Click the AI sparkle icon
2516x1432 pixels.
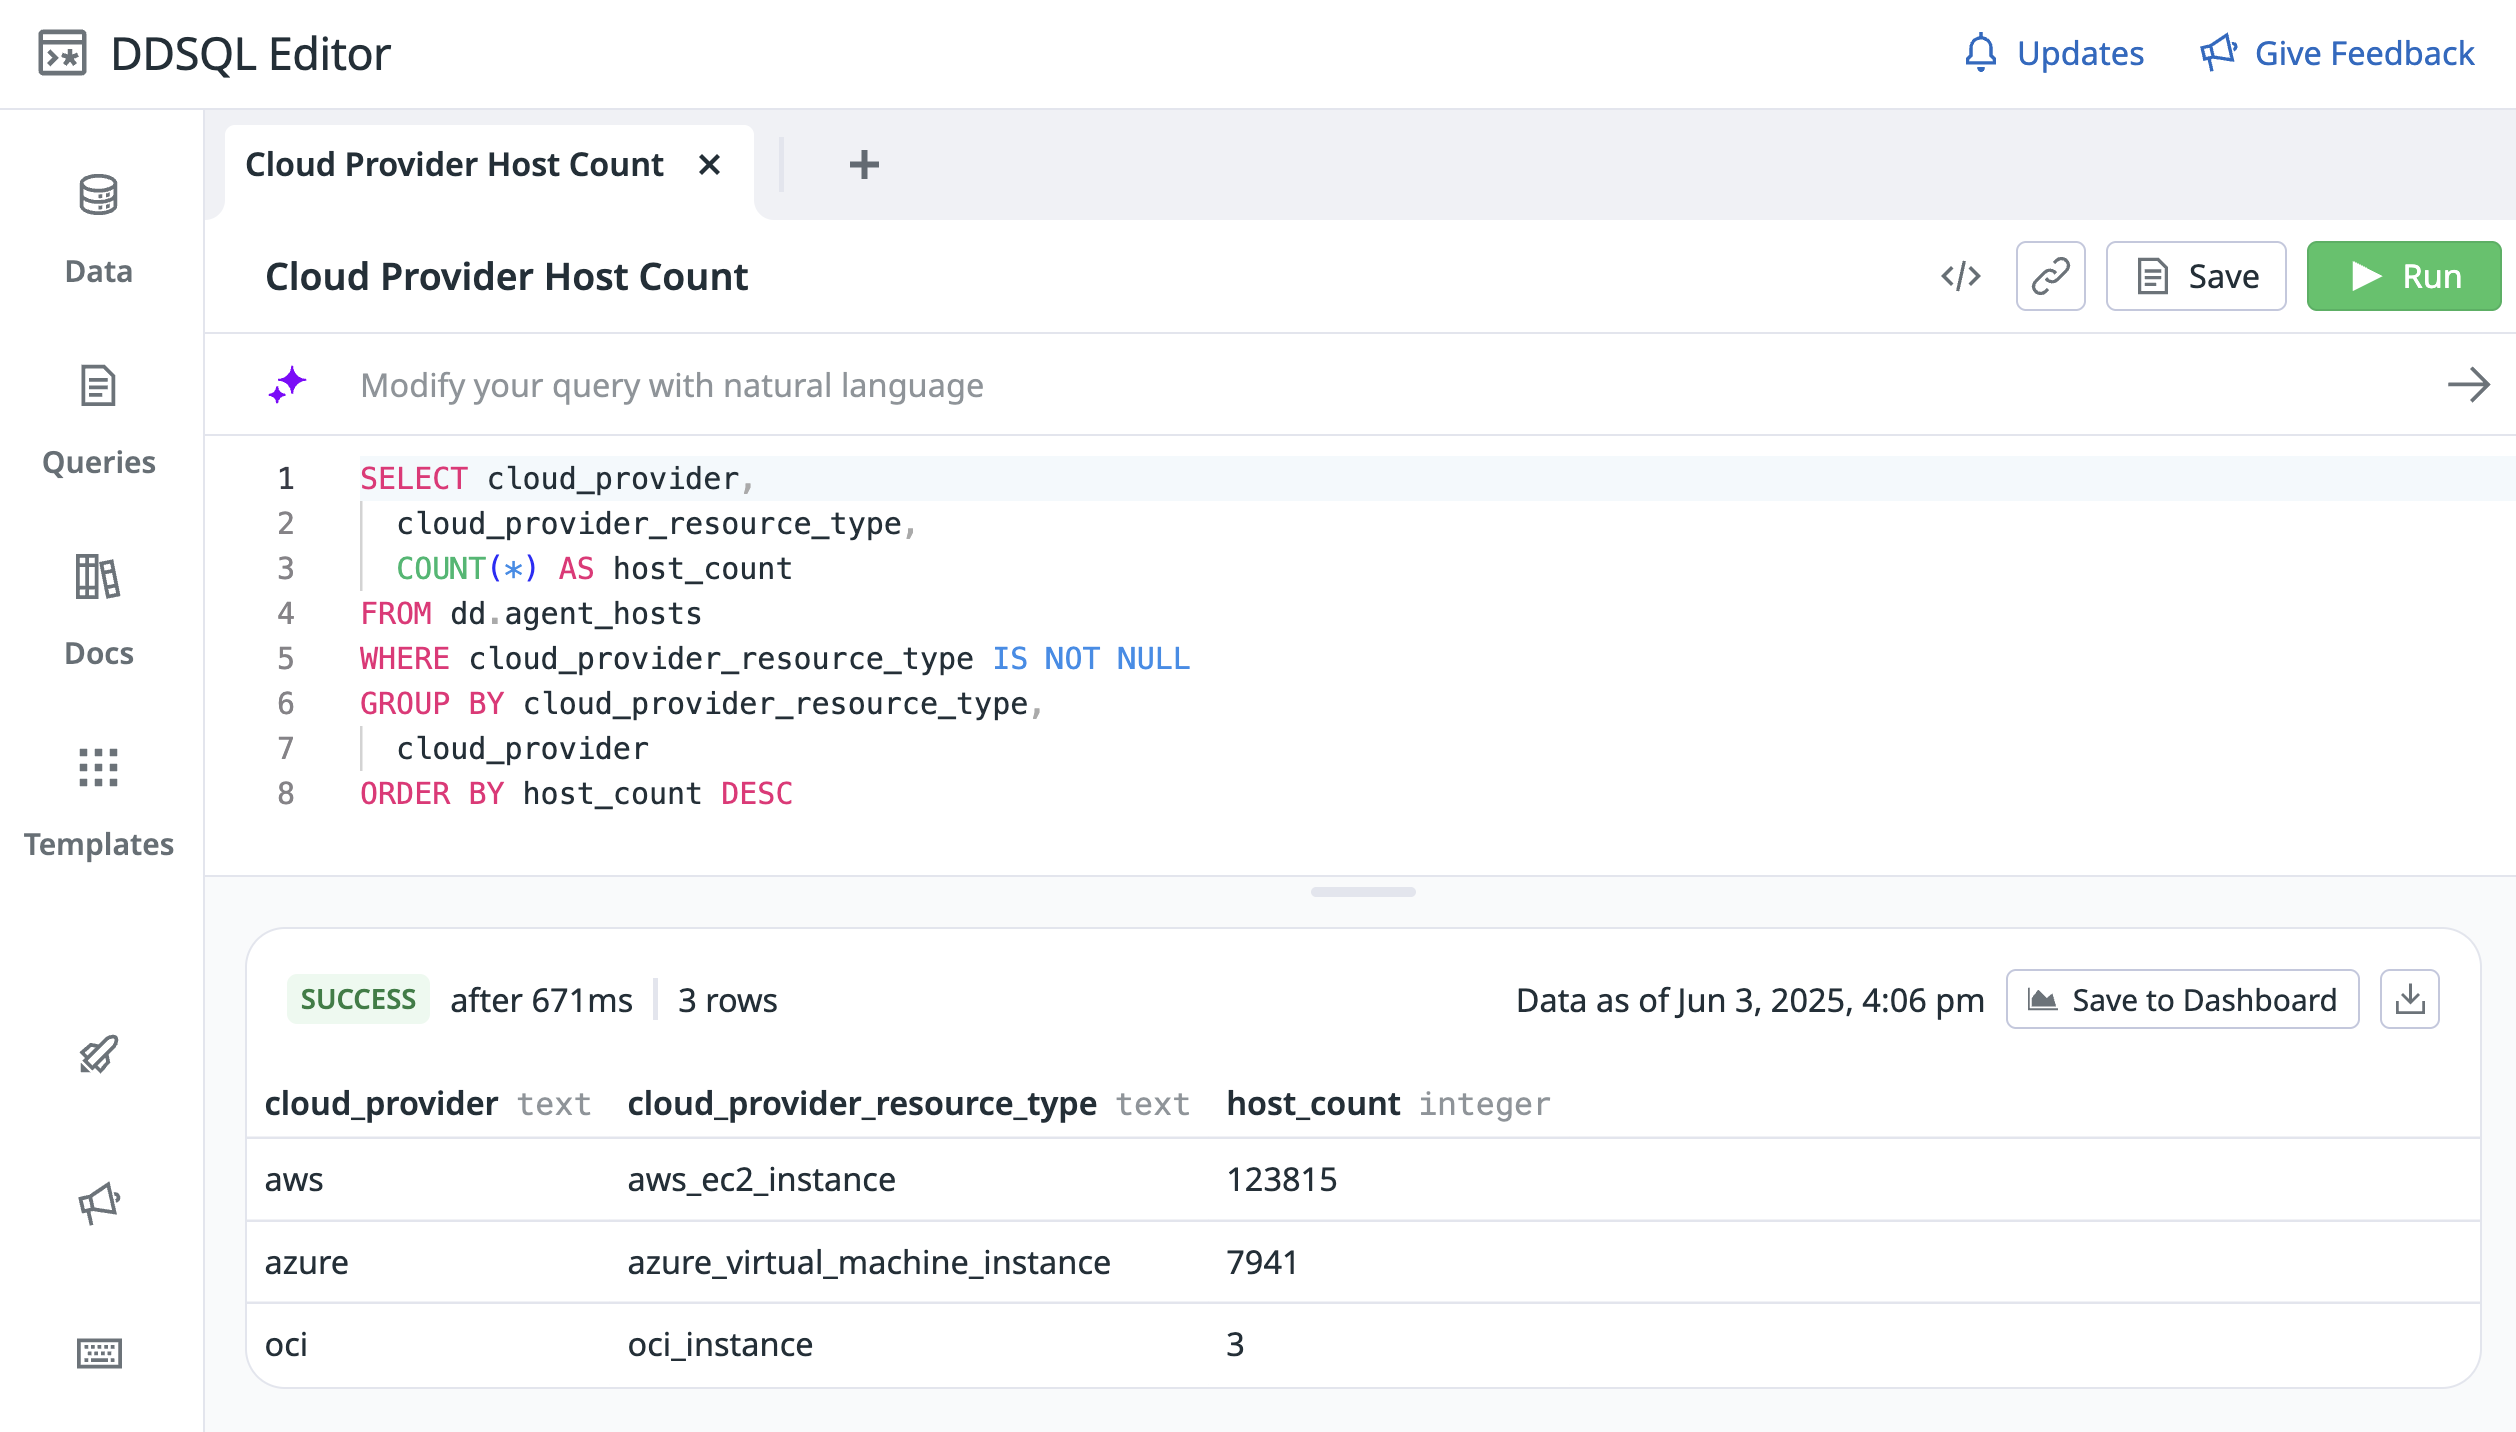point(287,385)
